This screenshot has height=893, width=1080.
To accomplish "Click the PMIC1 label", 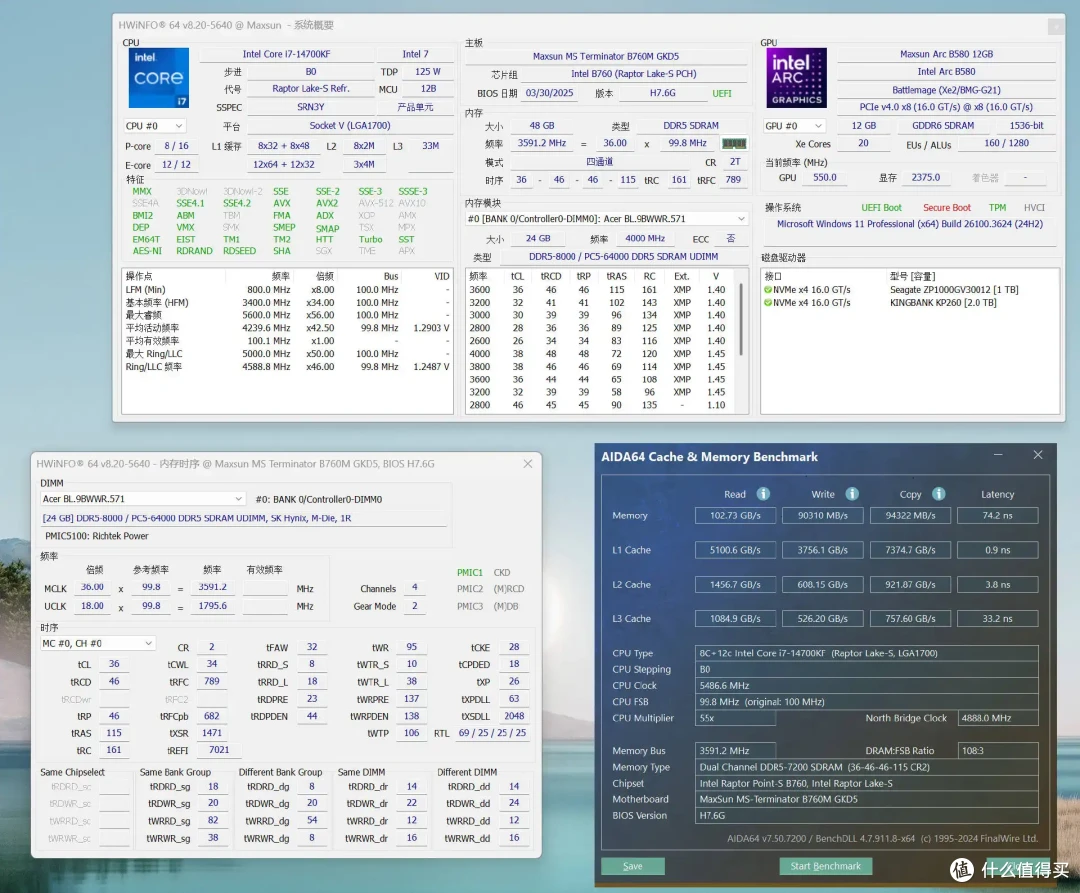I will point(470,573).
